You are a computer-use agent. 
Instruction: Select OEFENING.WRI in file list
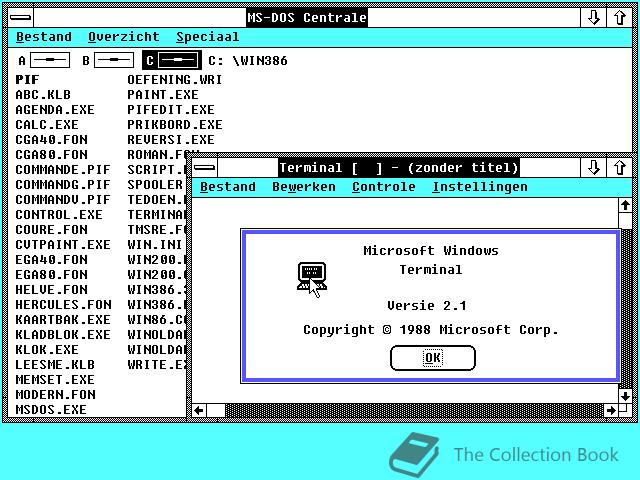pyautogui.click(x=175, y=80)
